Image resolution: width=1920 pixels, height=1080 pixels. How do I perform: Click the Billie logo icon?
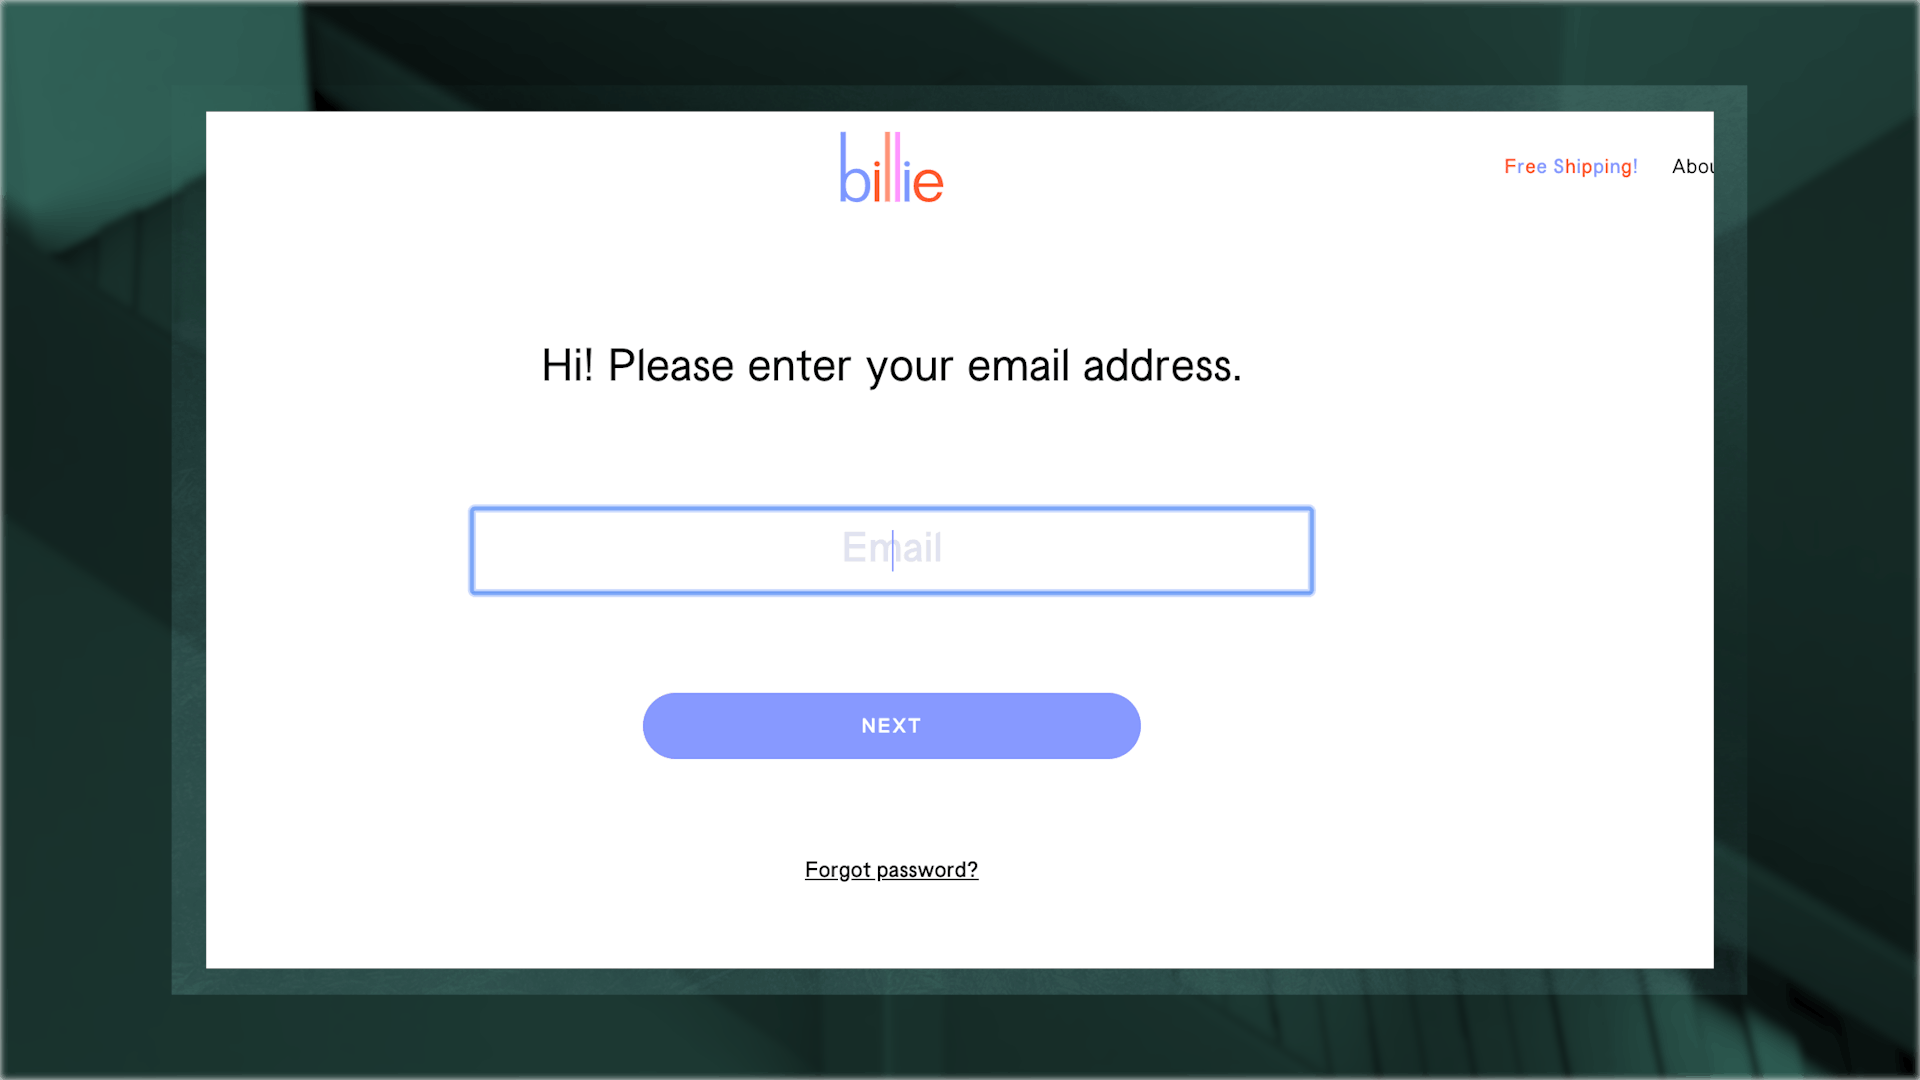coord(890,167)
